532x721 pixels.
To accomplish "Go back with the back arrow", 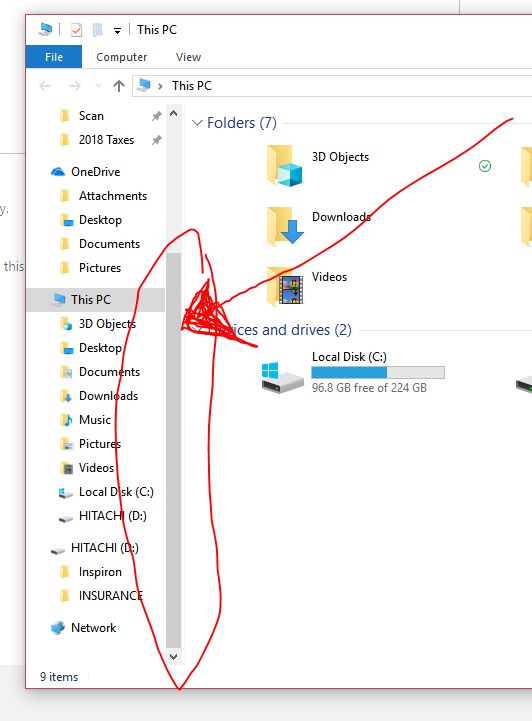I will point(45,86).
